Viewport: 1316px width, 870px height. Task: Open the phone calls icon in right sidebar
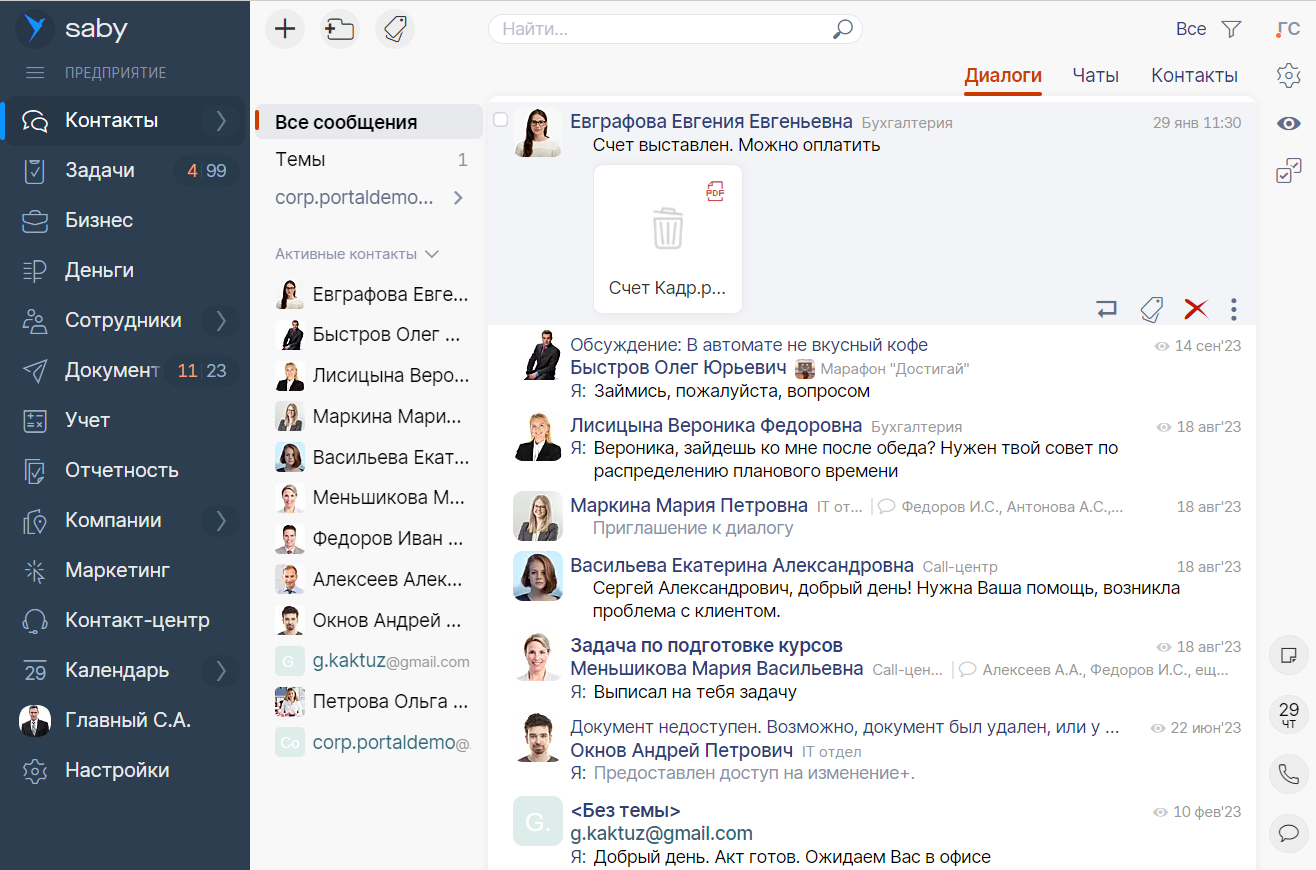[x=1288, y=773]
